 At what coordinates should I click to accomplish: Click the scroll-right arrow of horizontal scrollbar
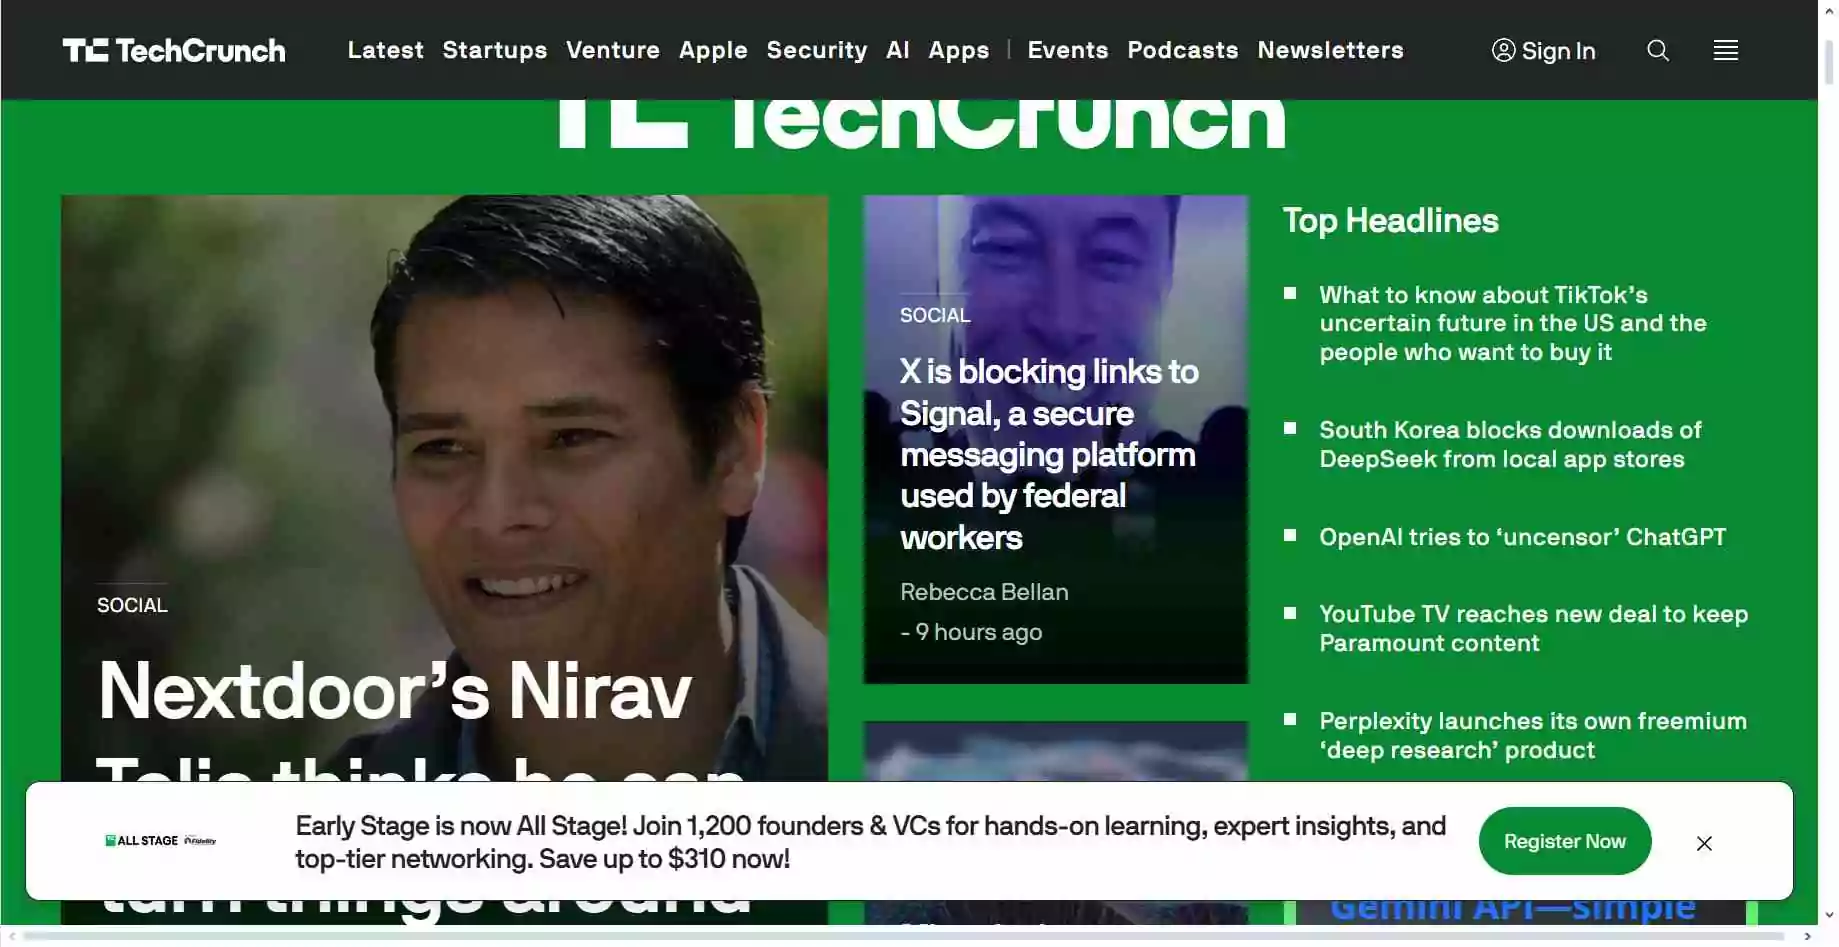click(x=1807, y=937)
